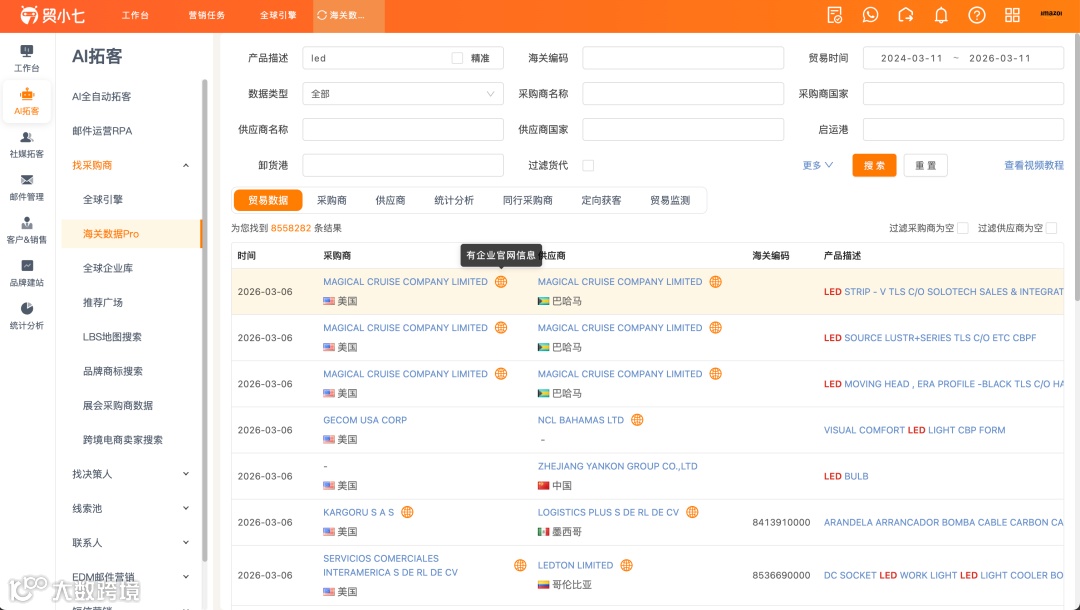
Task: Open the apps grid icon in header
Action: tap(1012, 14)
